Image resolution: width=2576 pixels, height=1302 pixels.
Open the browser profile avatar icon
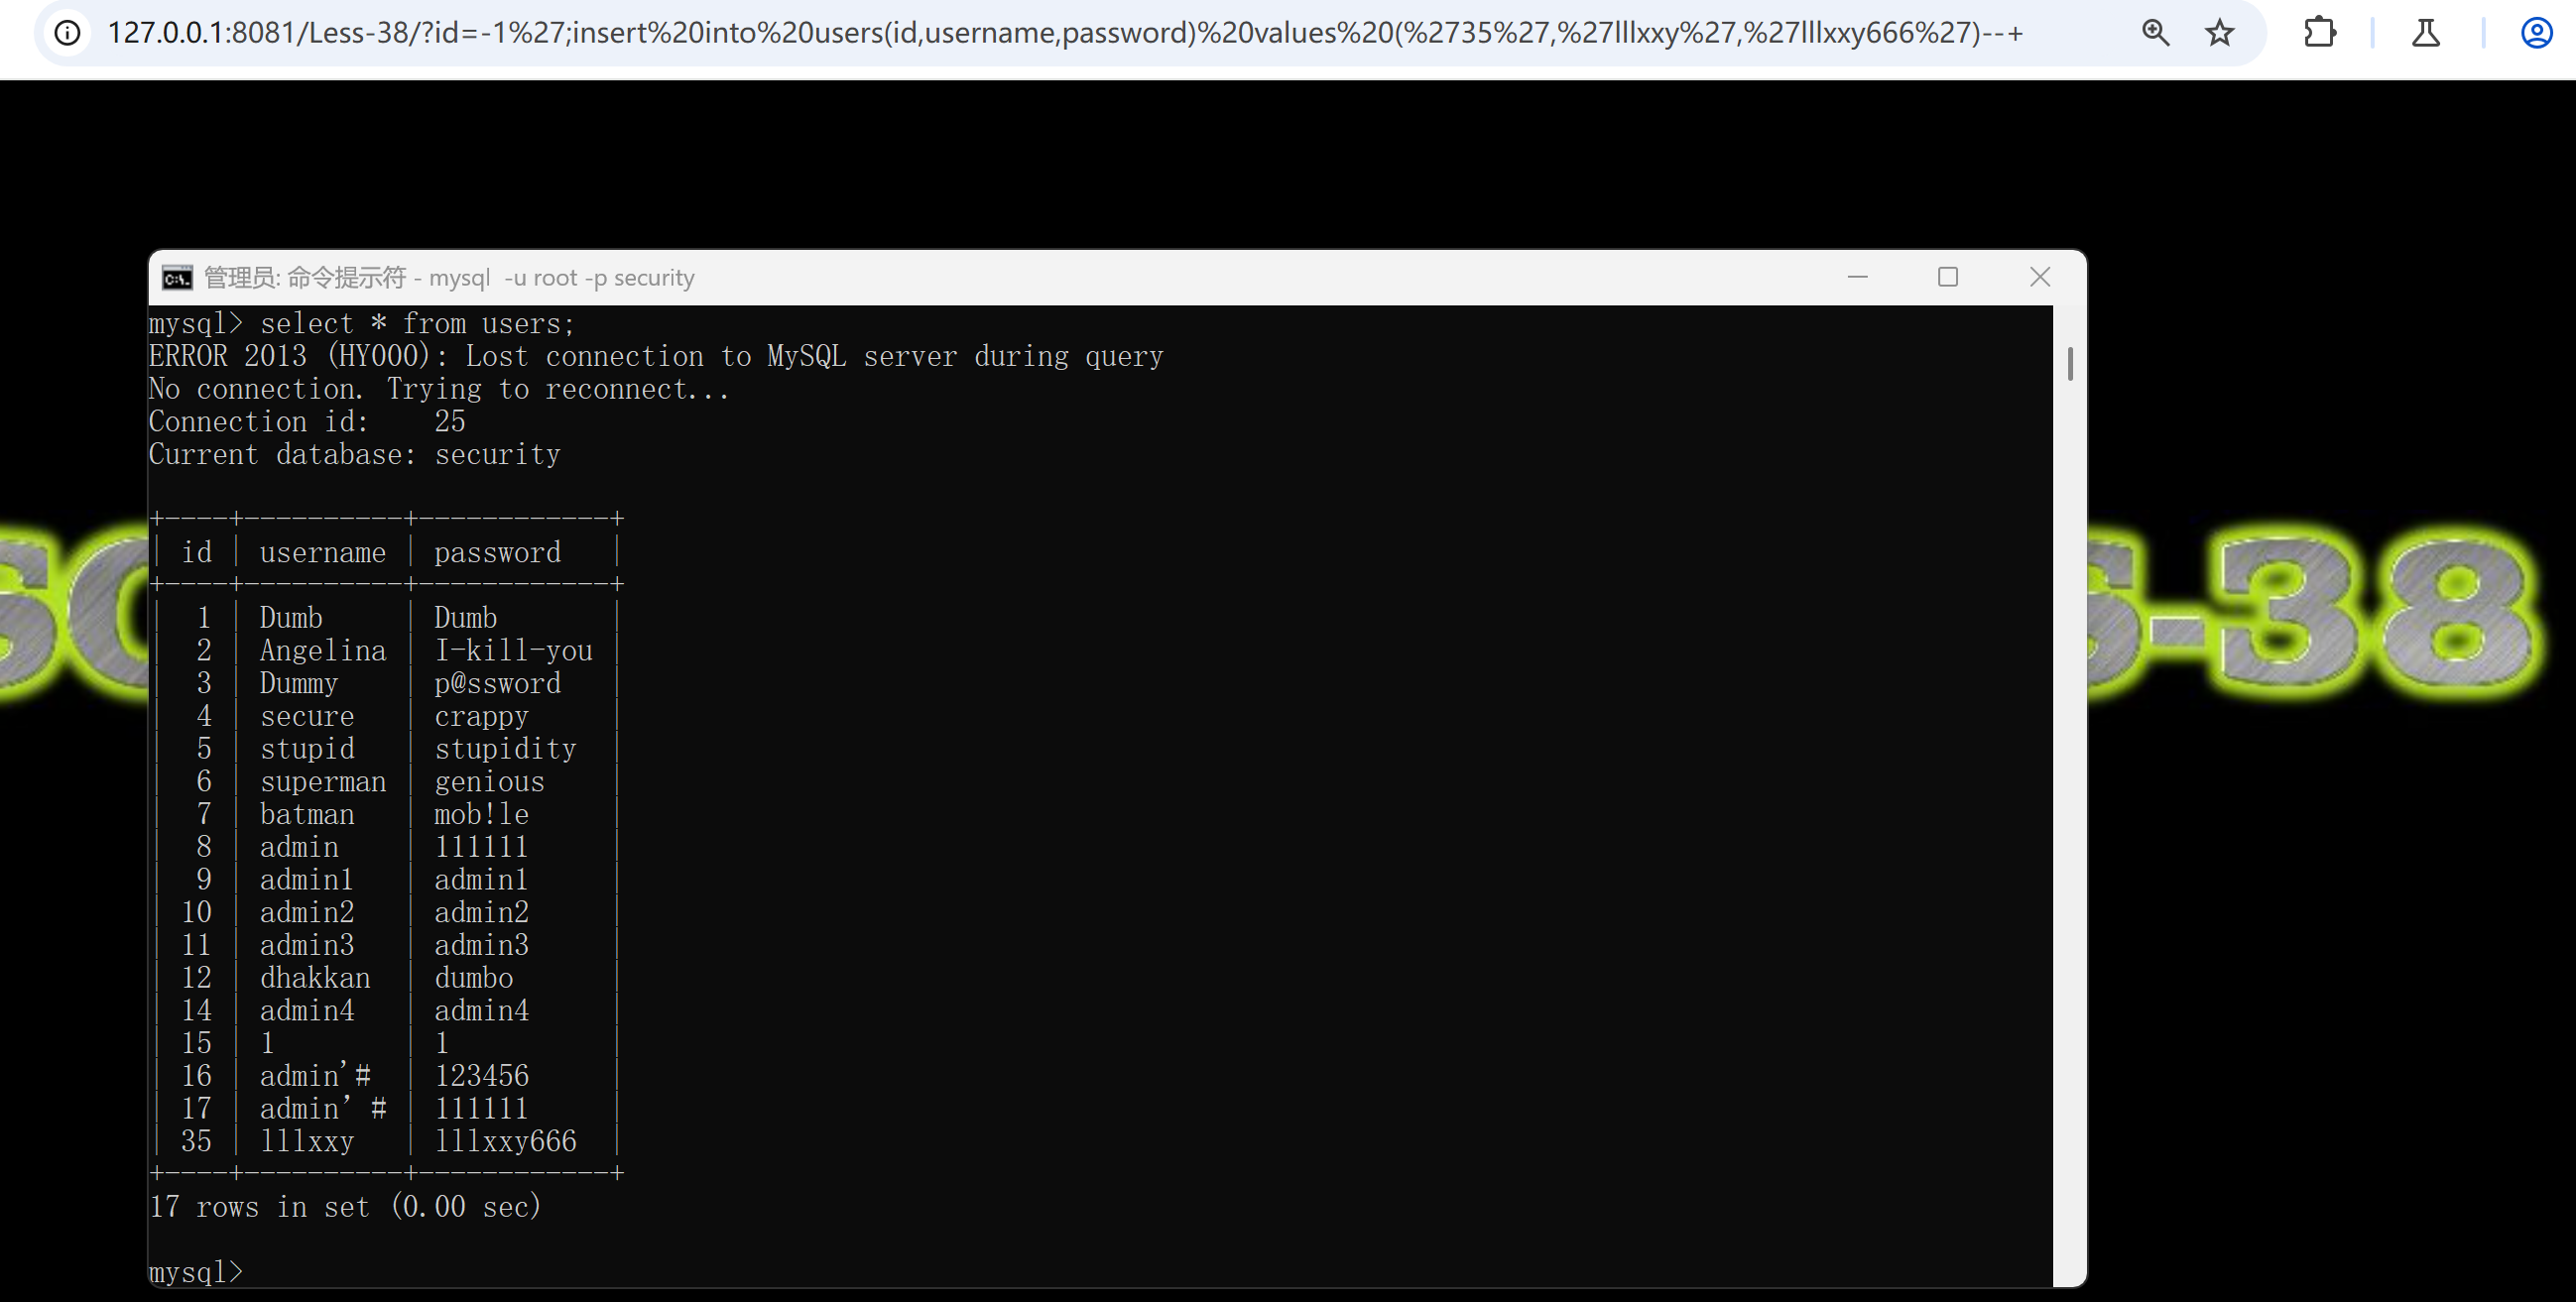point(2536,33)
